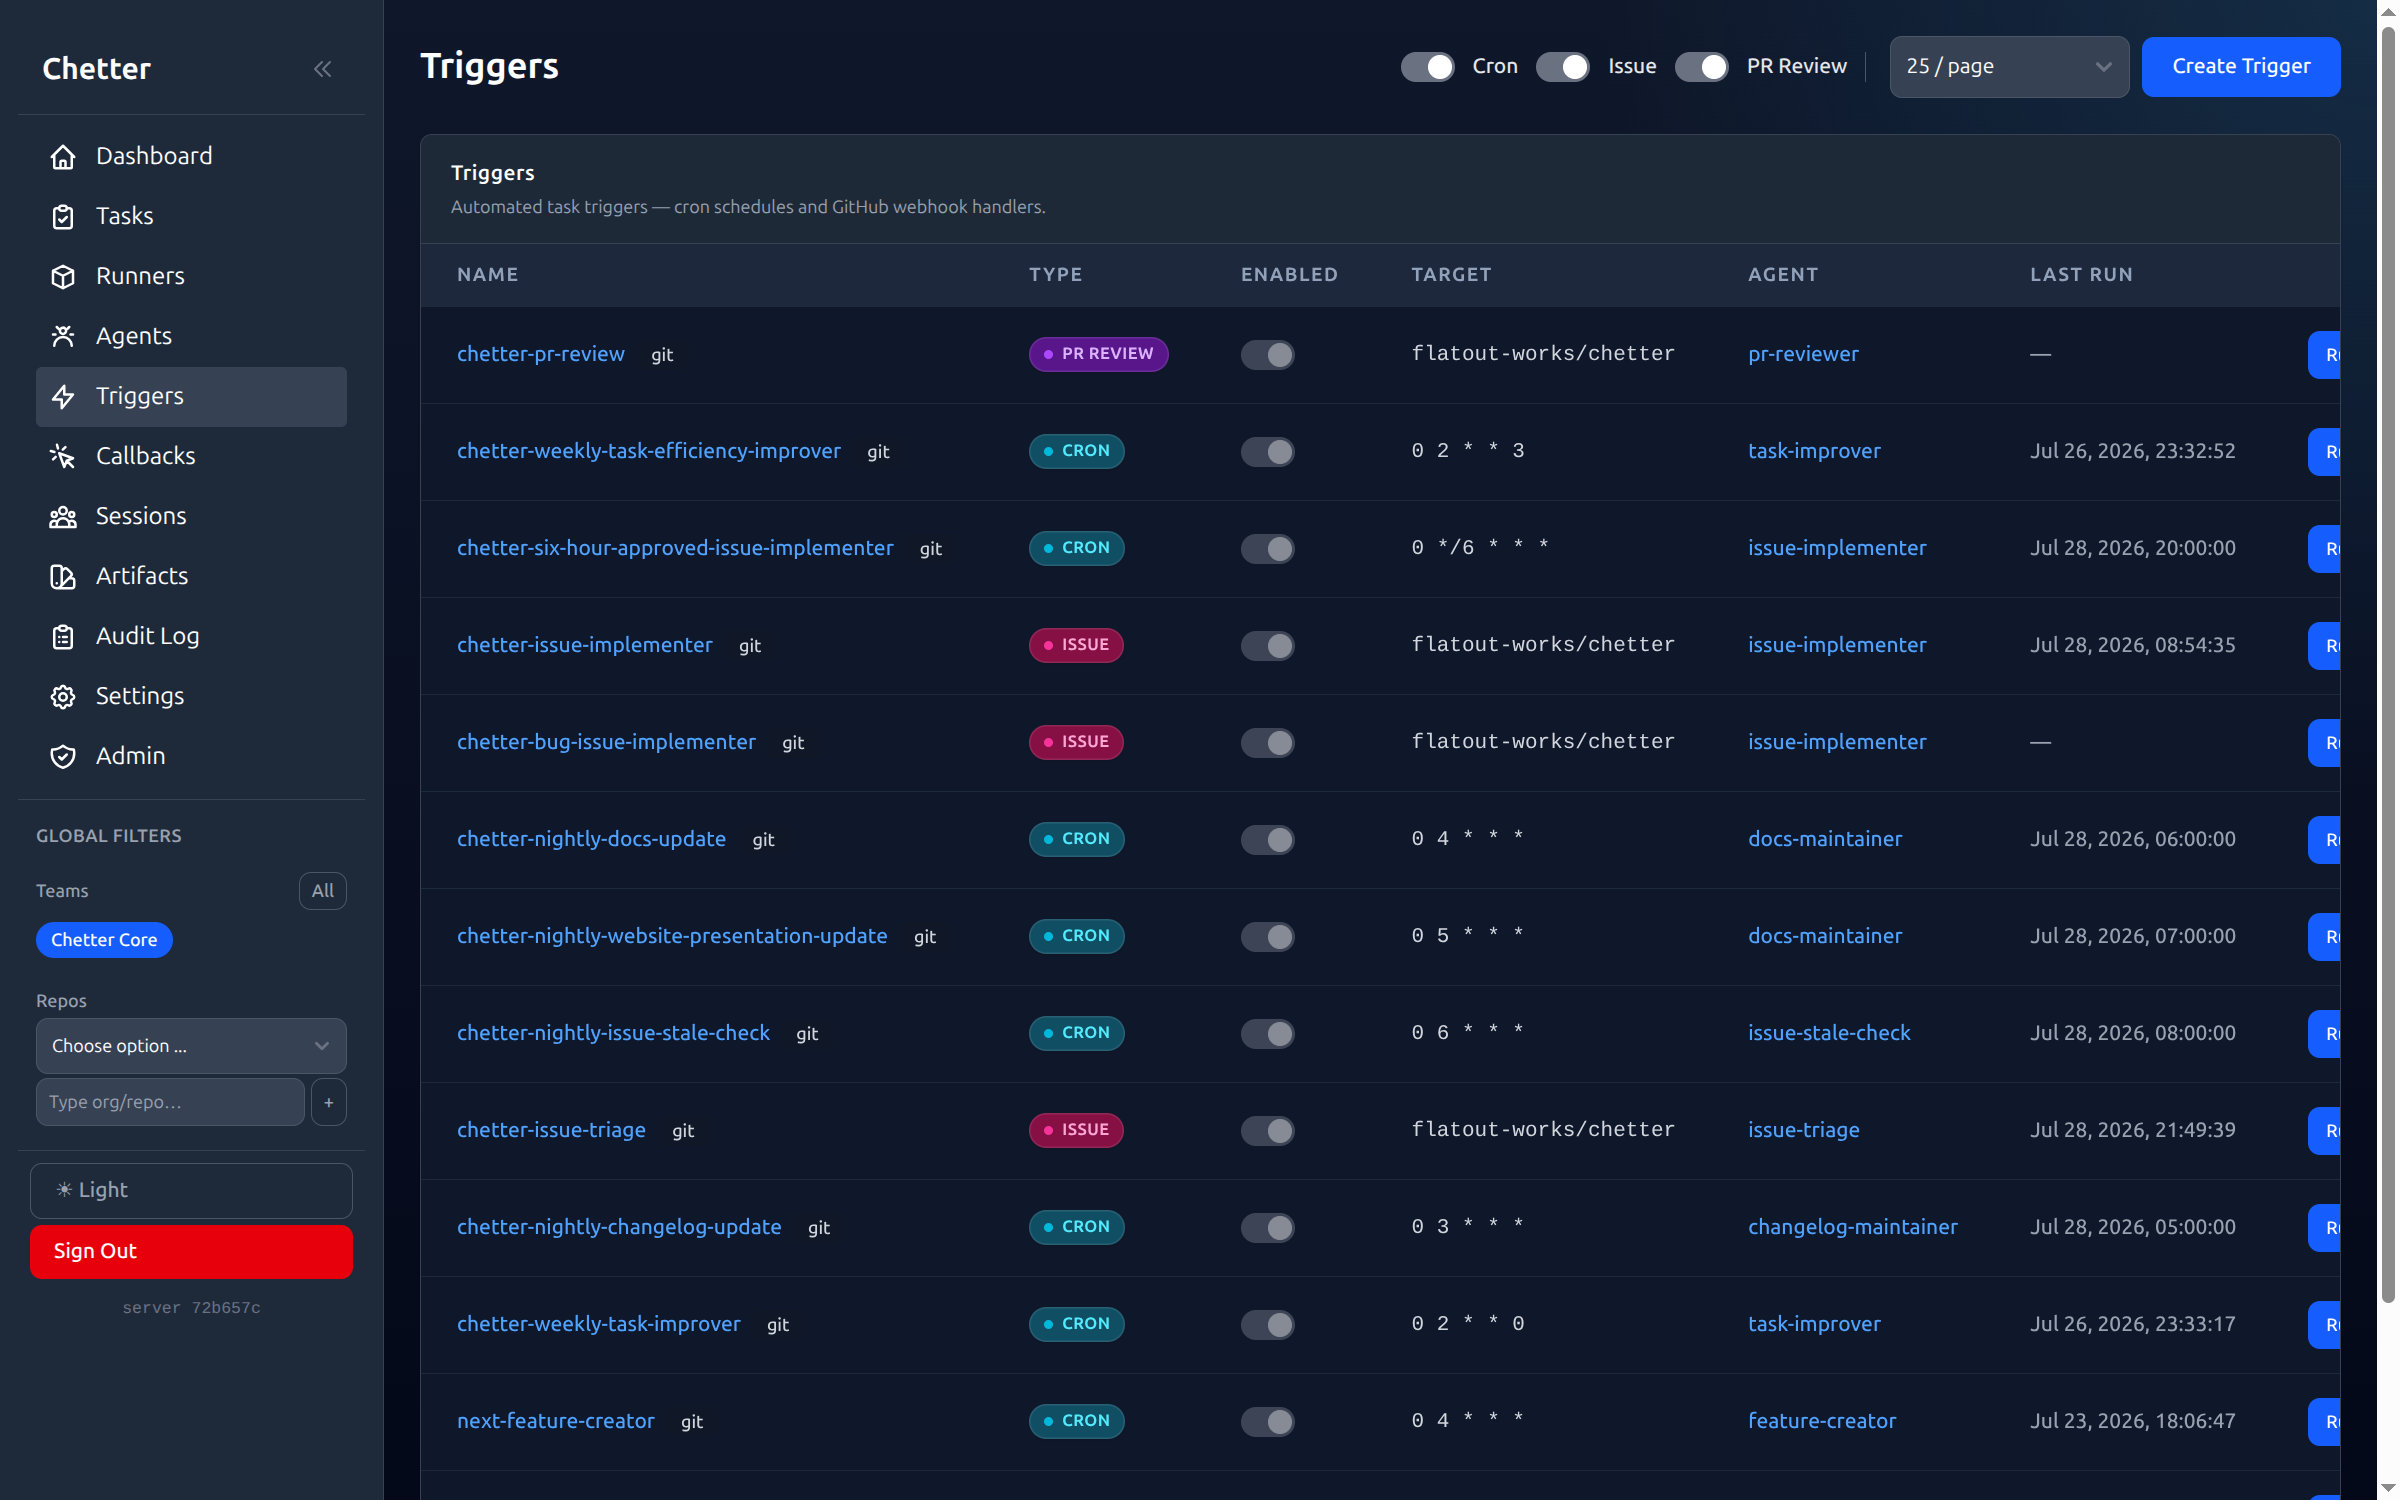
Task: Open the pr-reviewer agent link
Action: (x=1803, y=354)
